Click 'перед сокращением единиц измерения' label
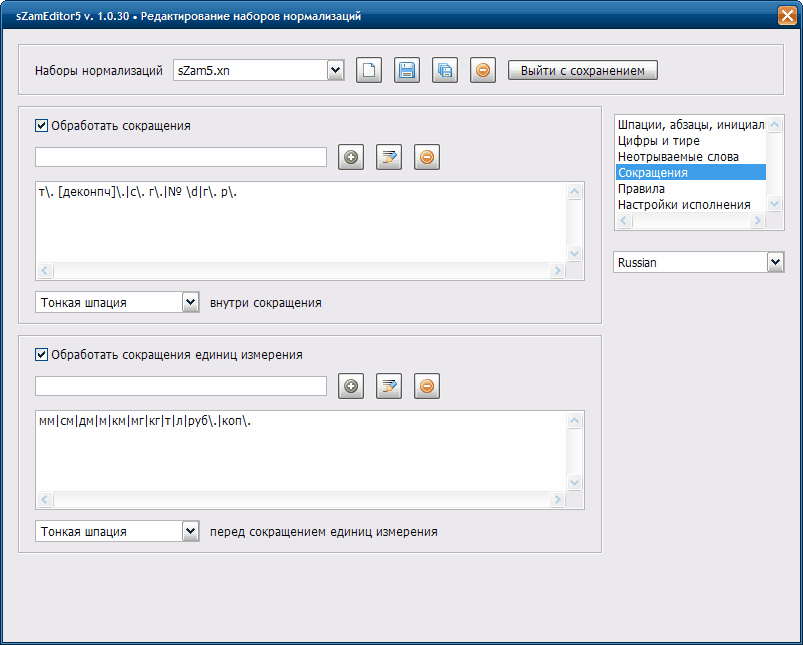 pos(324,532)
